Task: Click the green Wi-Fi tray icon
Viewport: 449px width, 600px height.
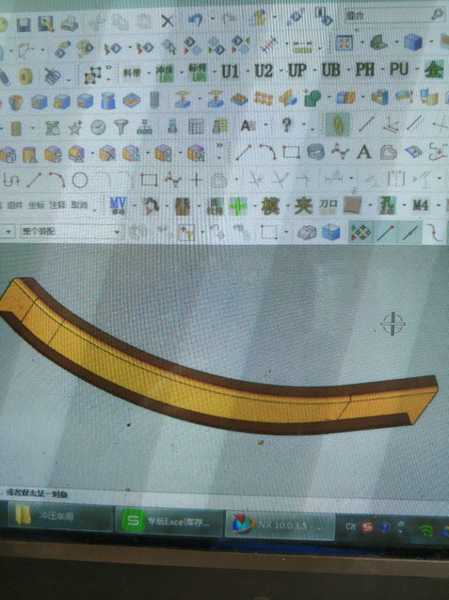Action: [425, 530]
